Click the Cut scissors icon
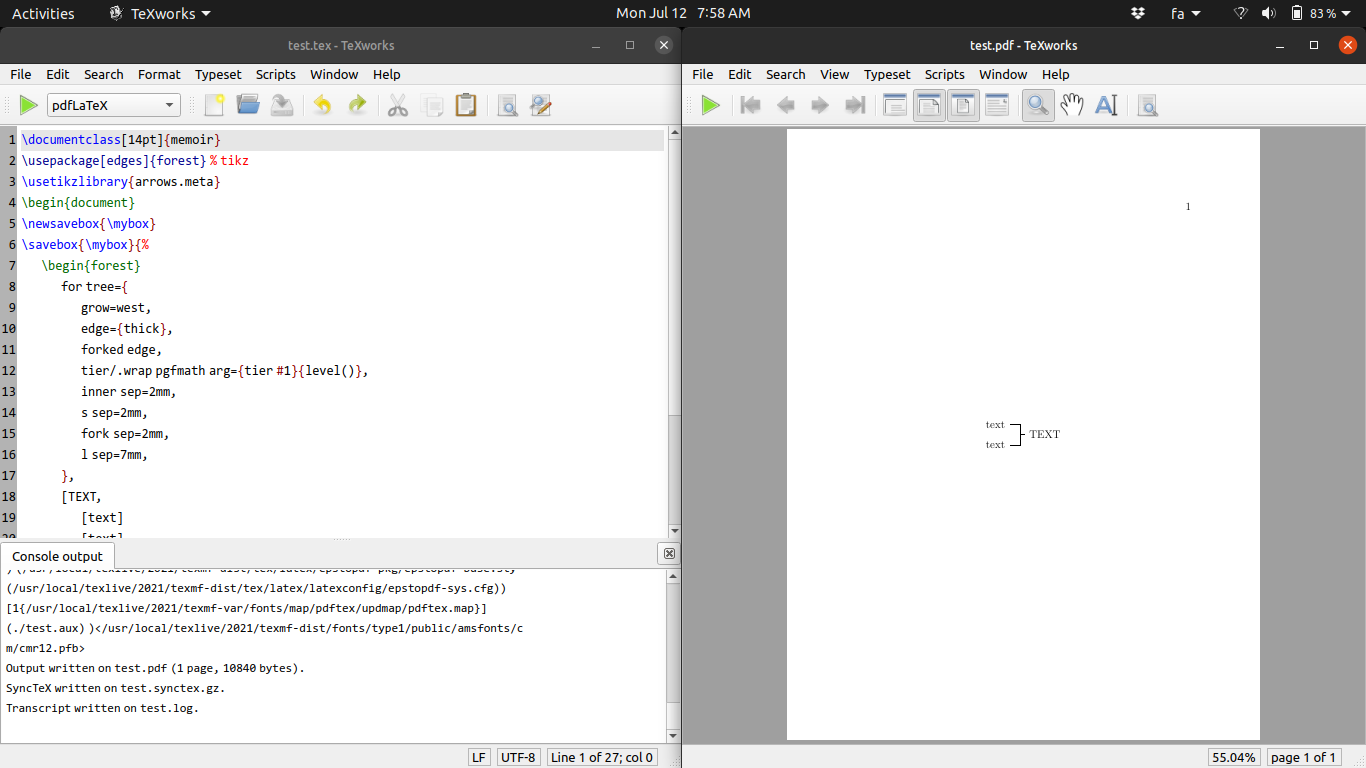Image resolution: width=1366 pixels, height=768 pixels. (x=398, y=105)
